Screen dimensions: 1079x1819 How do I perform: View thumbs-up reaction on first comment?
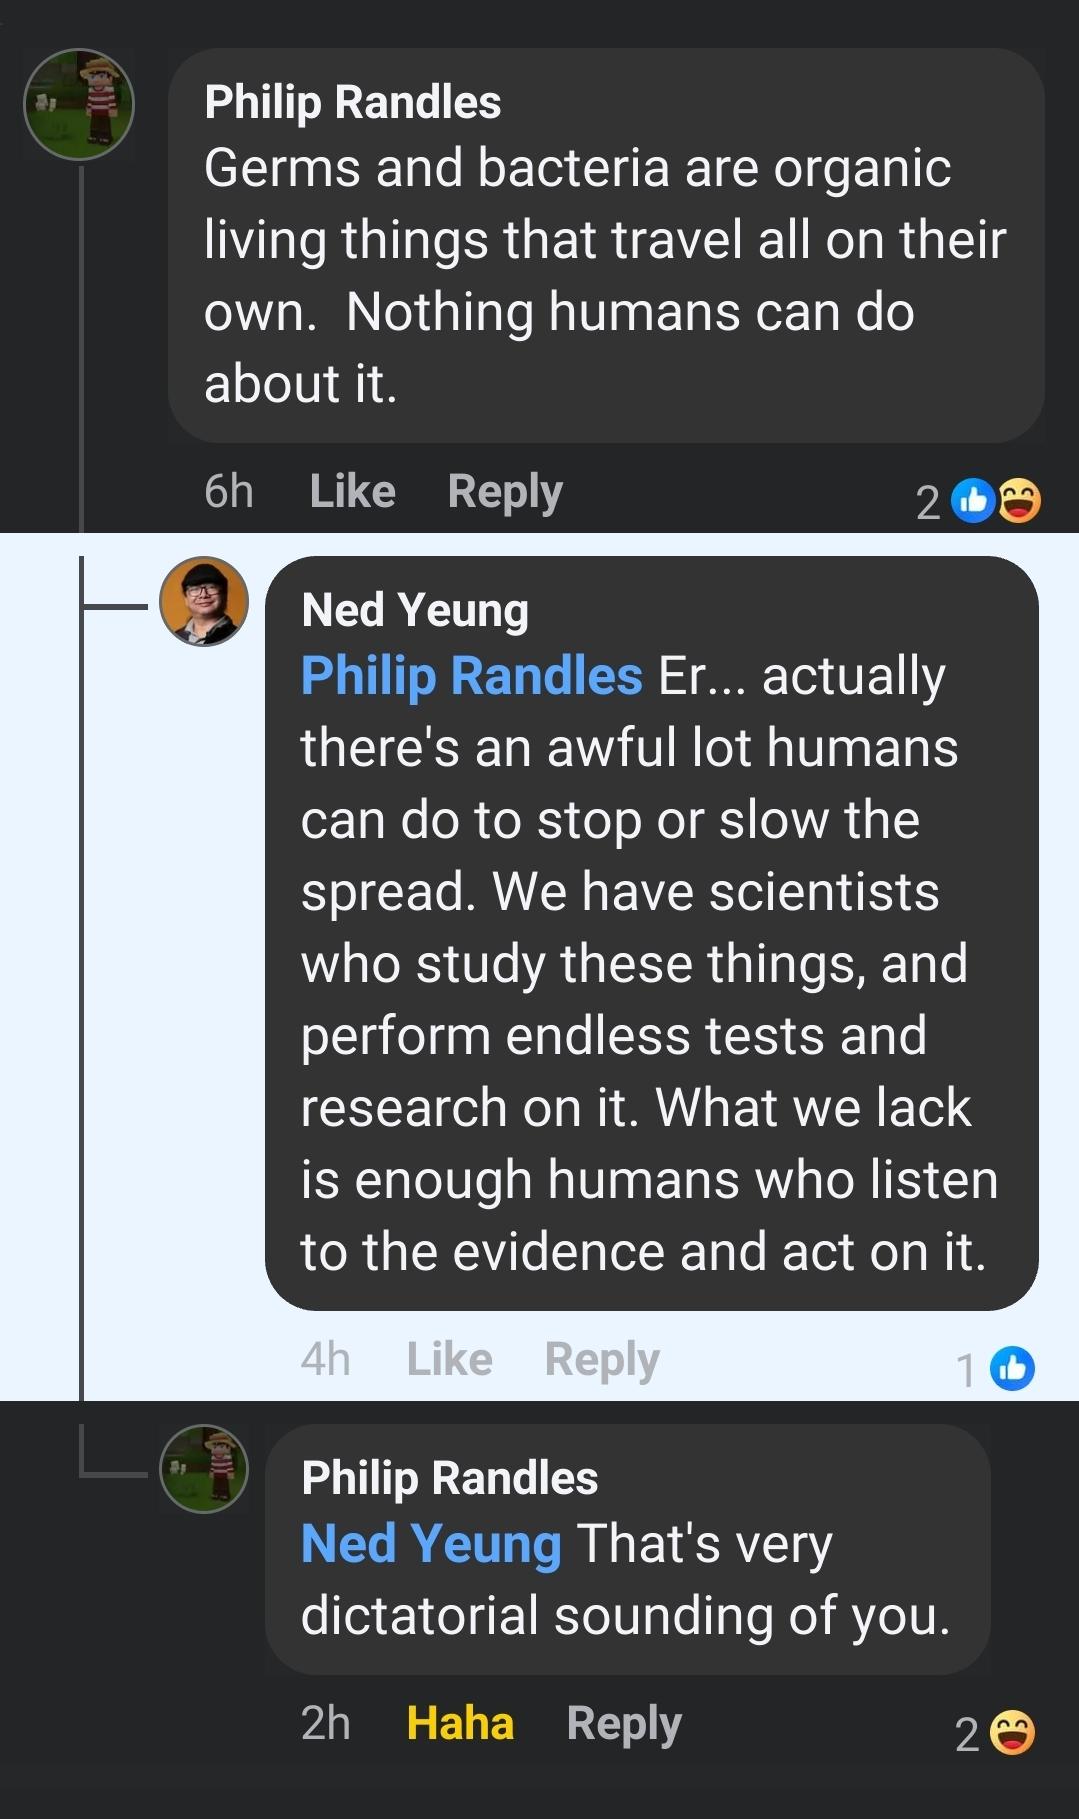pyautogui.click(x=973, y=501)
